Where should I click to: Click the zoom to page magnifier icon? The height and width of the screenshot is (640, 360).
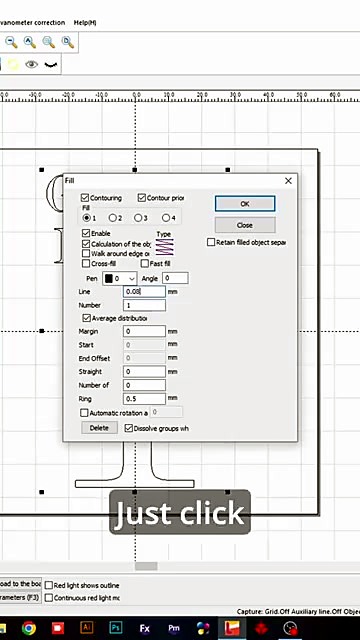coord(67,42)
